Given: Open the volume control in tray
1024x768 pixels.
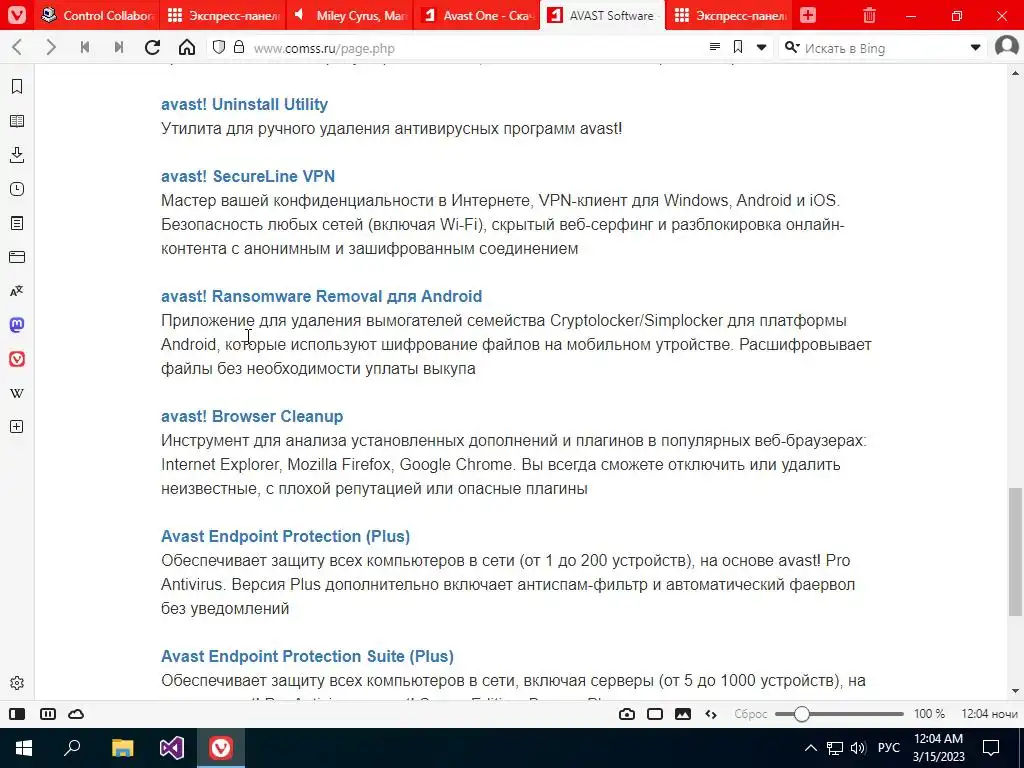Looking at the screenshot, I should 857,748.
